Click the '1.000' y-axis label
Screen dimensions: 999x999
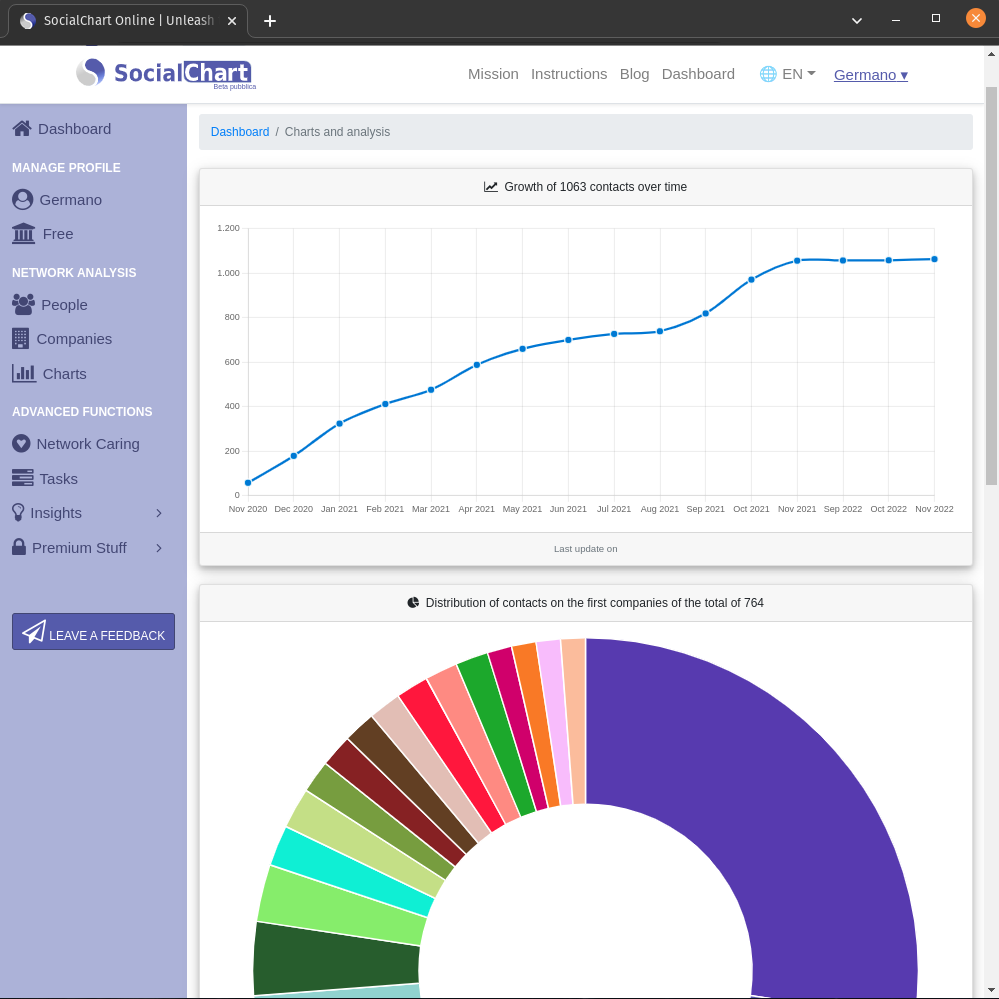[x=228, y=273]
